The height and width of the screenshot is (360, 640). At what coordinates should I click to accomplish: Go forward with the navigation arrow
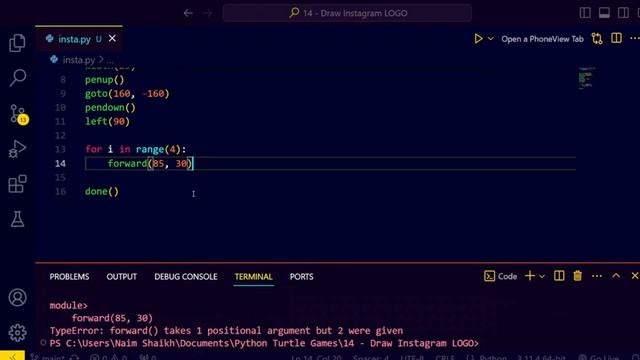(x=207, y=13)
